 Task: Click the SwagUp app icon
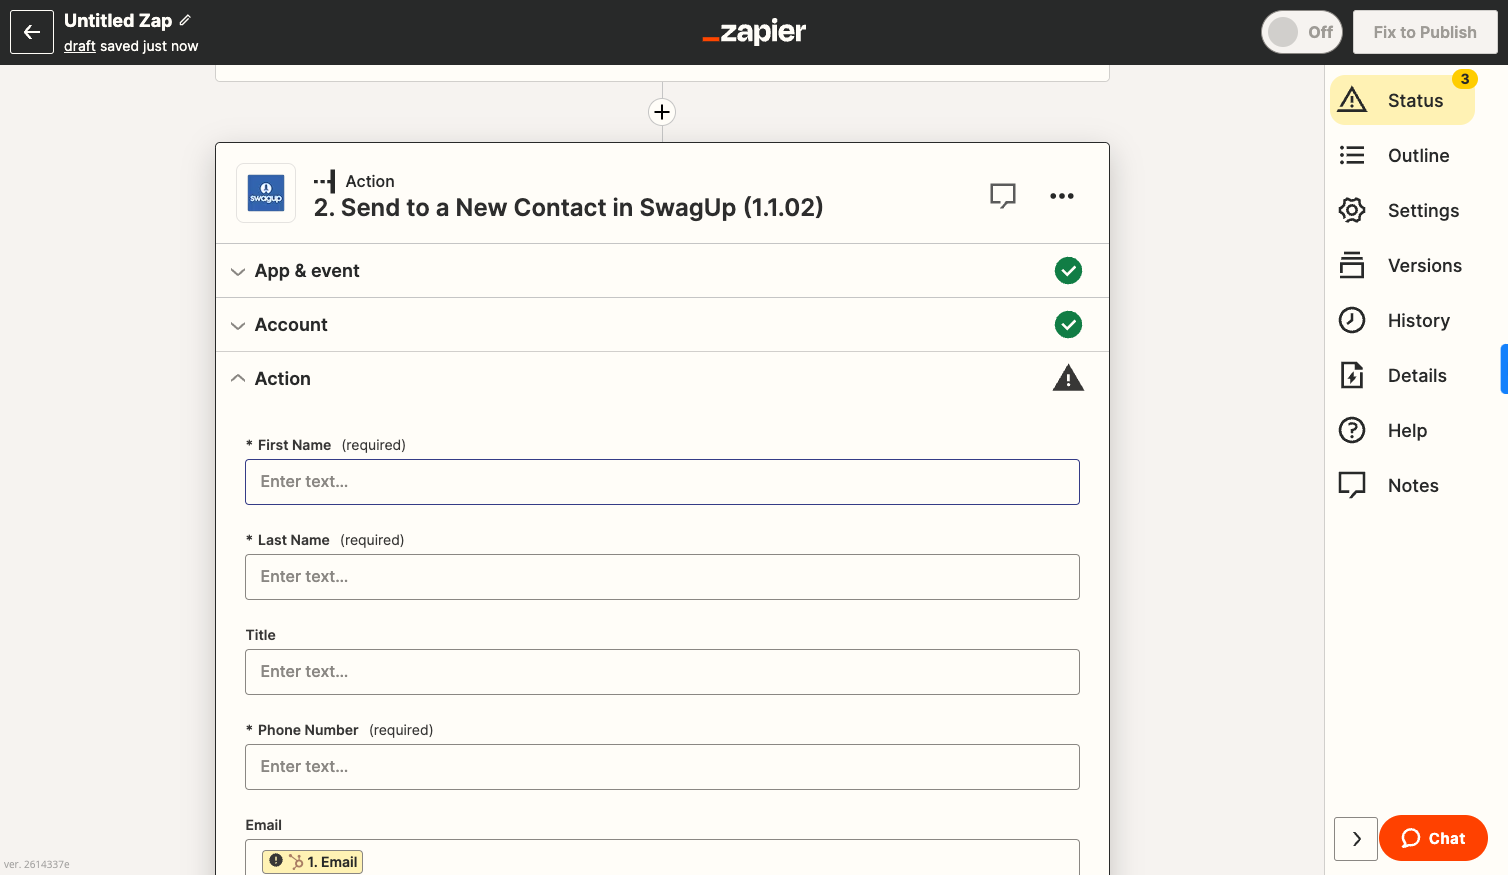click(x=266, y=193)
